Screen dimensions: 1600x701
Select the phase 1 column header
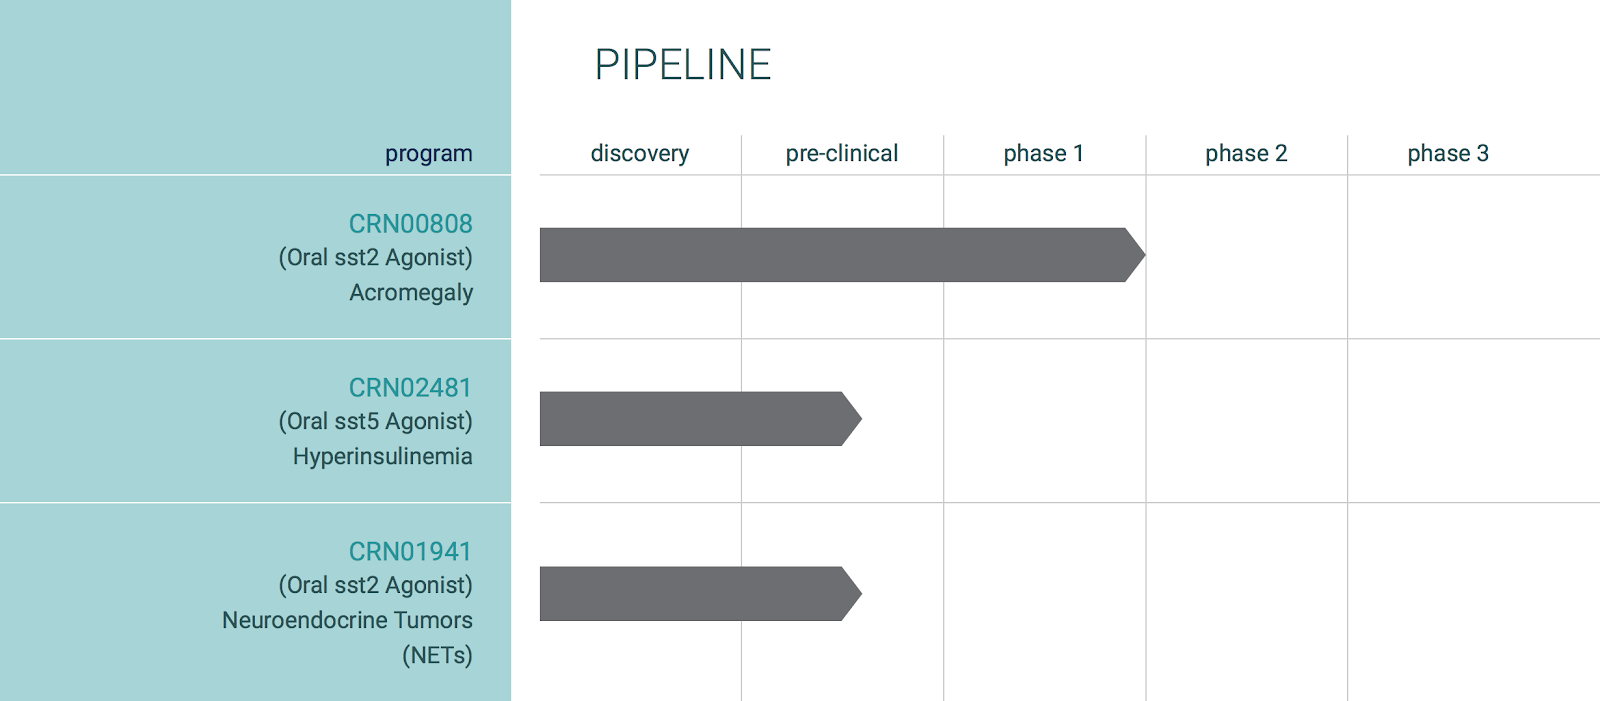pos(1044,153)
